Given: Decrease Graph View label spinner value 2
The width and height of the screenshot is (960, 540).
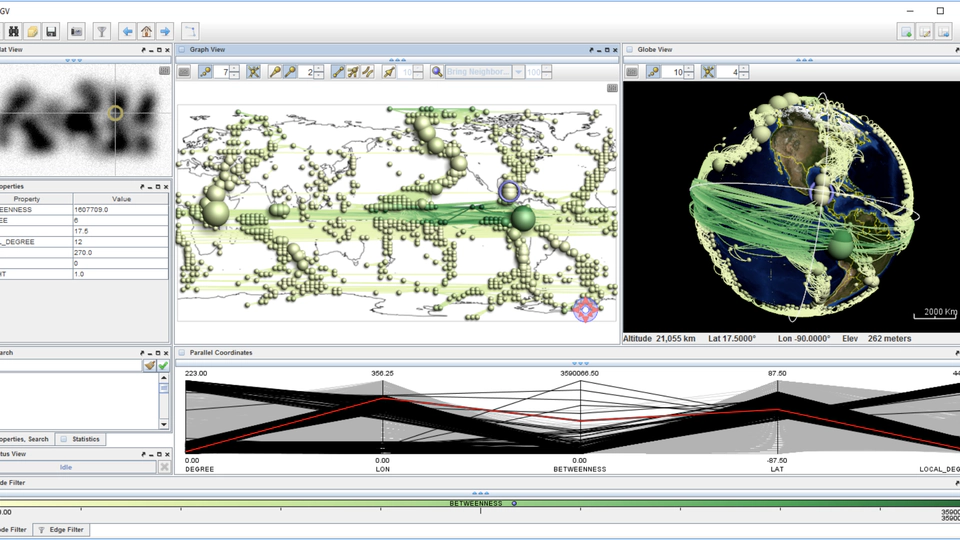Looking at the screenshot, I should tap(318, 75).
